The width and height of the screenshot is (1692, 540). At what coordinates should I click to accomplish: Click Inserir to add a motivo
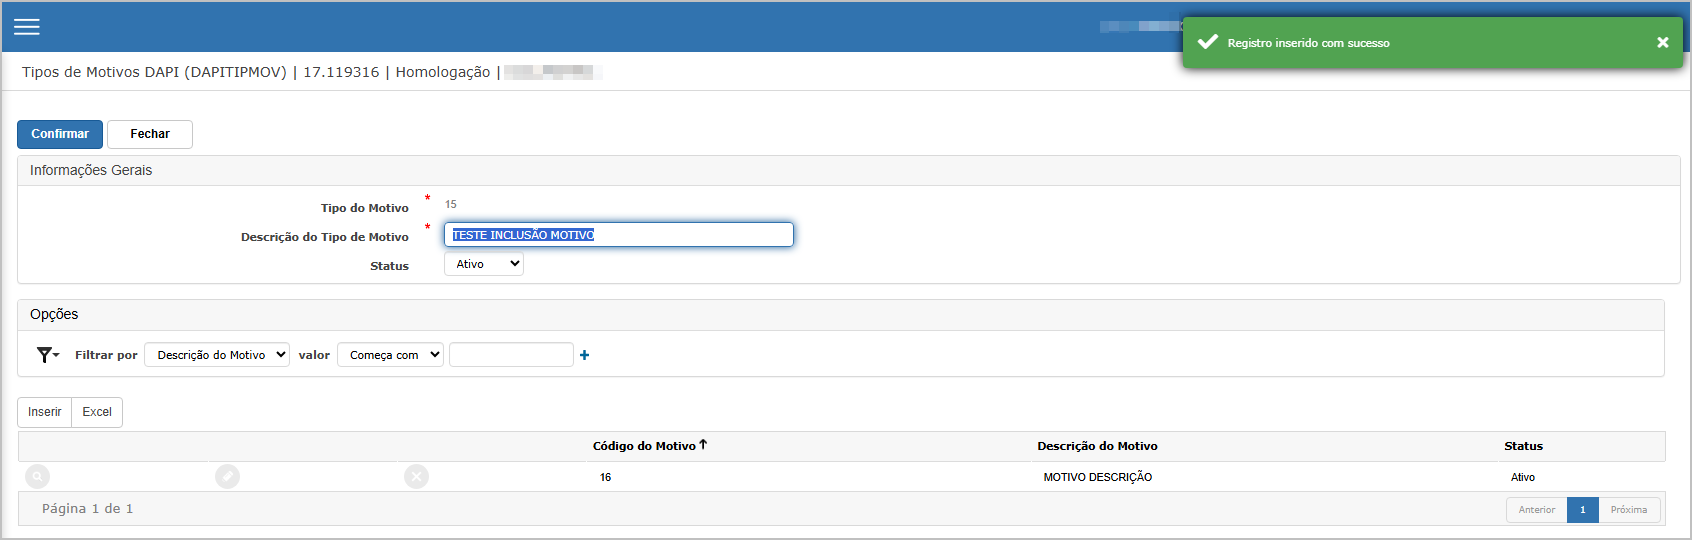(45, 412)
